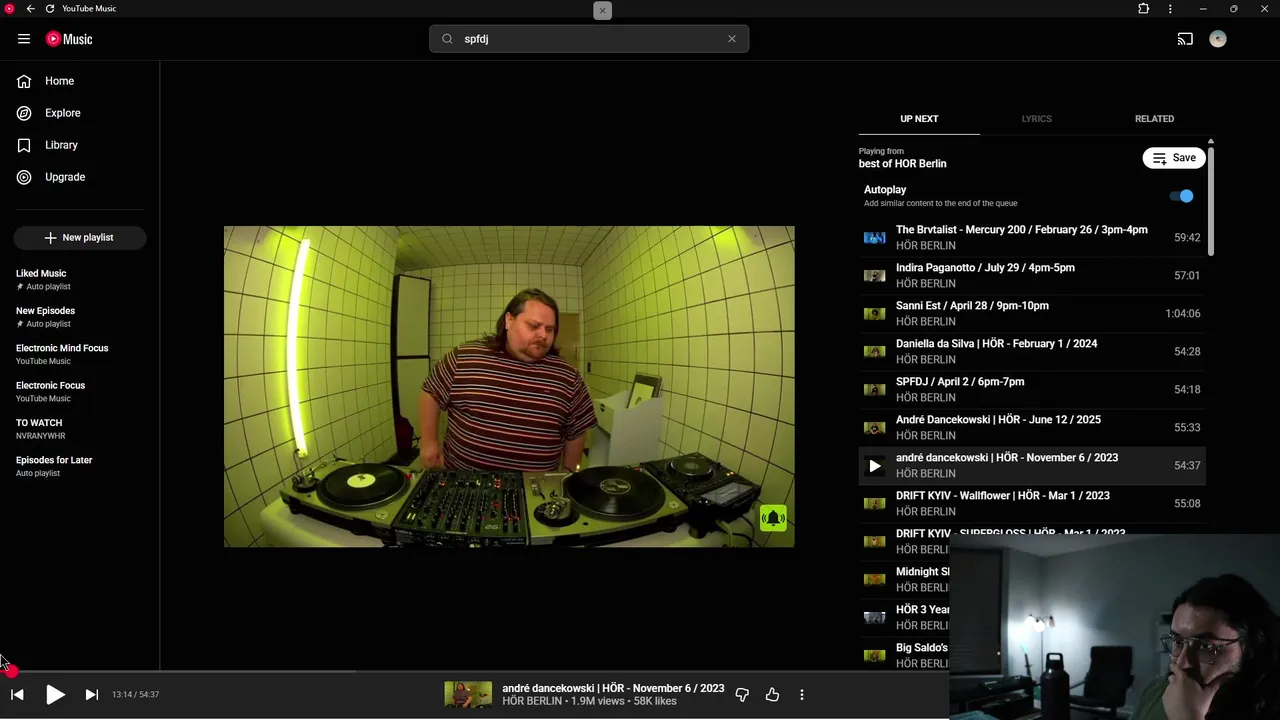The width and height of the screenshot is (1280, 720).
Task: Play André Dancekowski June 12 2025 set
Action: [1032, 427]
